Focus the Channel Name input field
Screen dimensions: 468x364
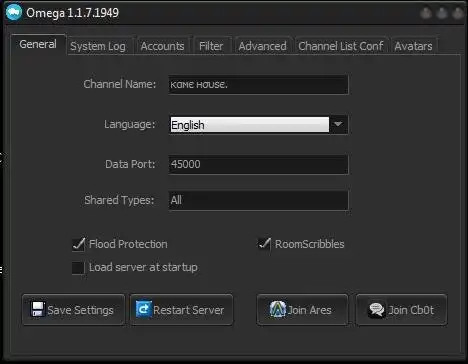tap(259, 85)
